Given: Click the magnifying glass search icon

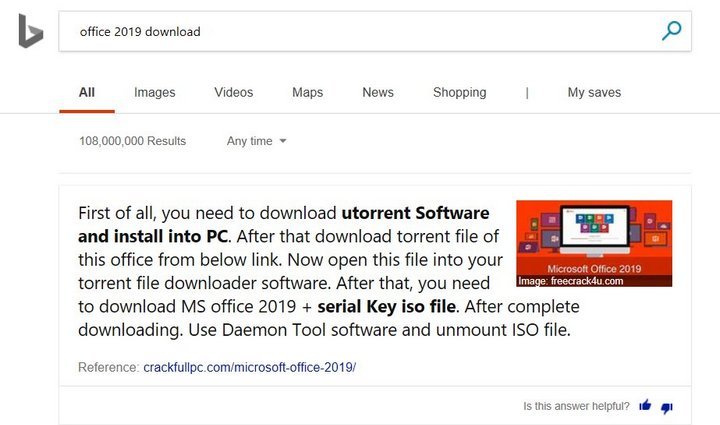Looking at the screenshot, I should 672,31.
